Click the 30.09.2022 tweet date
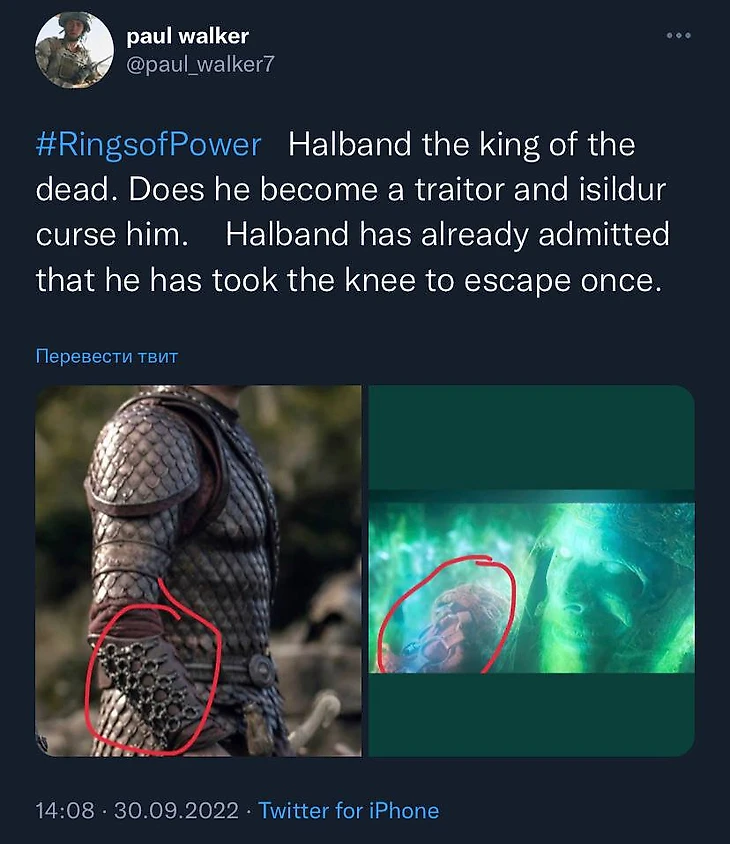 coord(177,810)
